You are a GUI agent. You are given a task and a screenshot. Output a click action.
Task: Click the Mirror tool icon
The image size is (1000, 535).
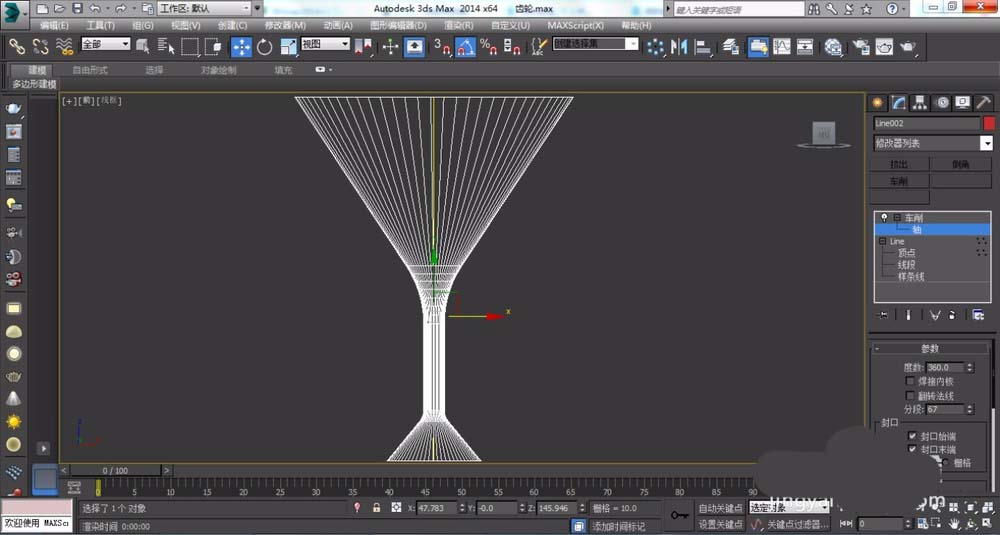[681, 46]
